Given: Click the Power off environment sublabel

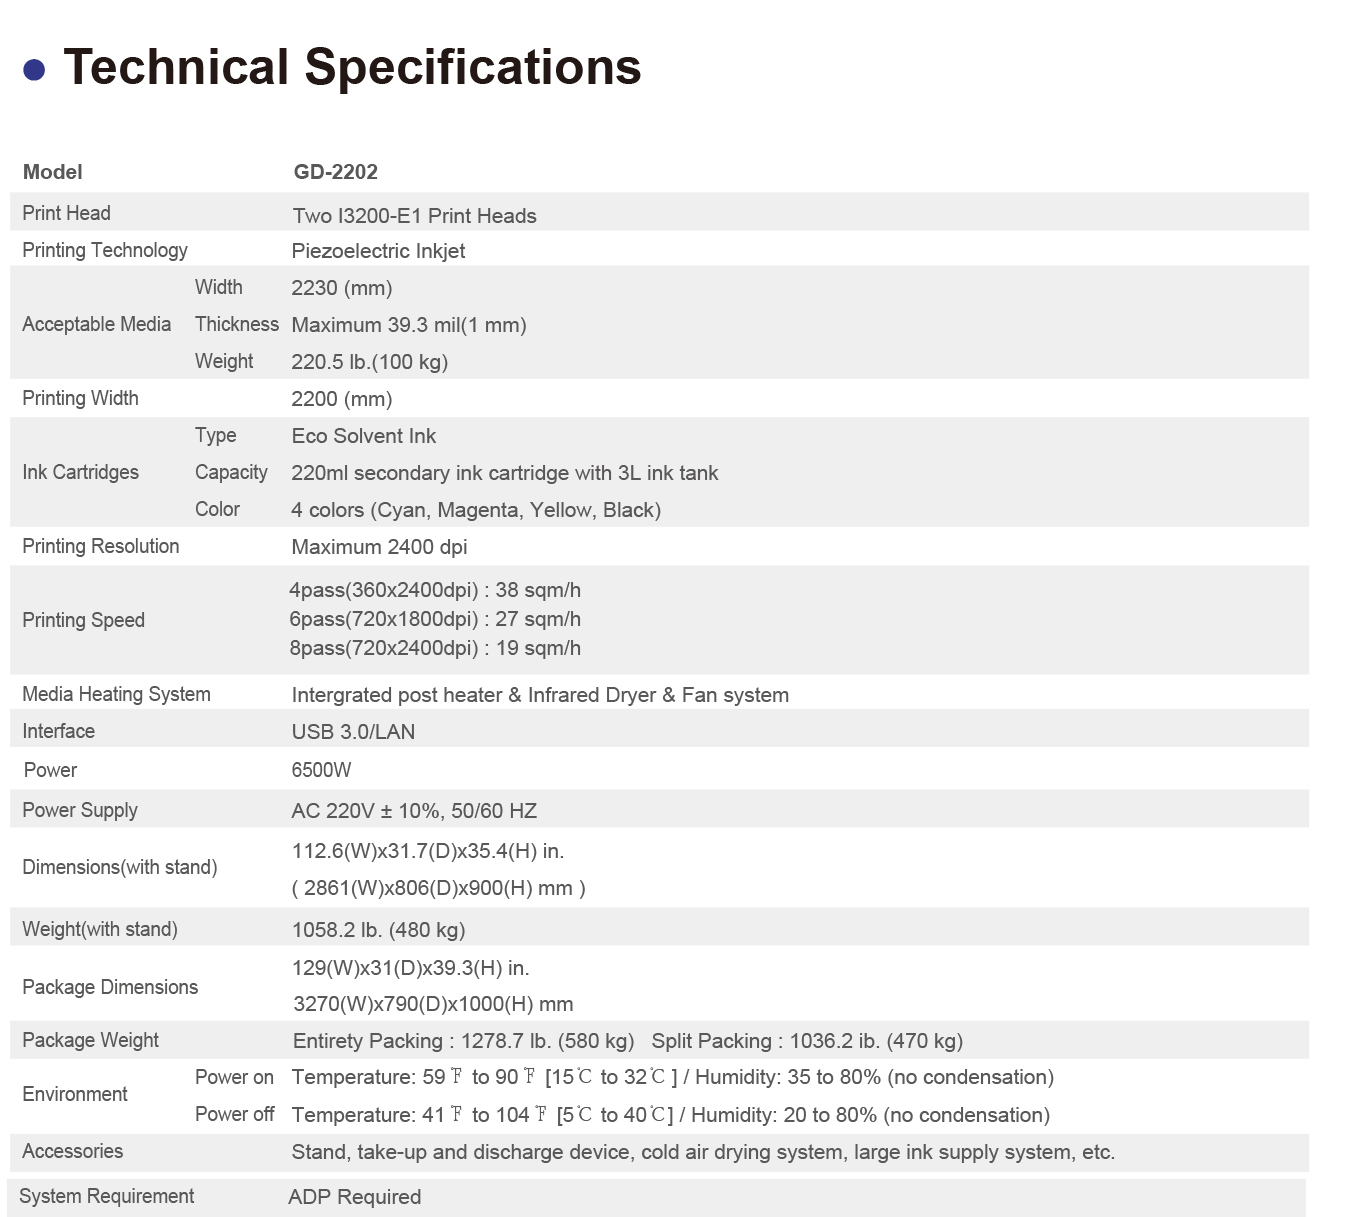Looking at the screenshot, I should (234, 1114).
